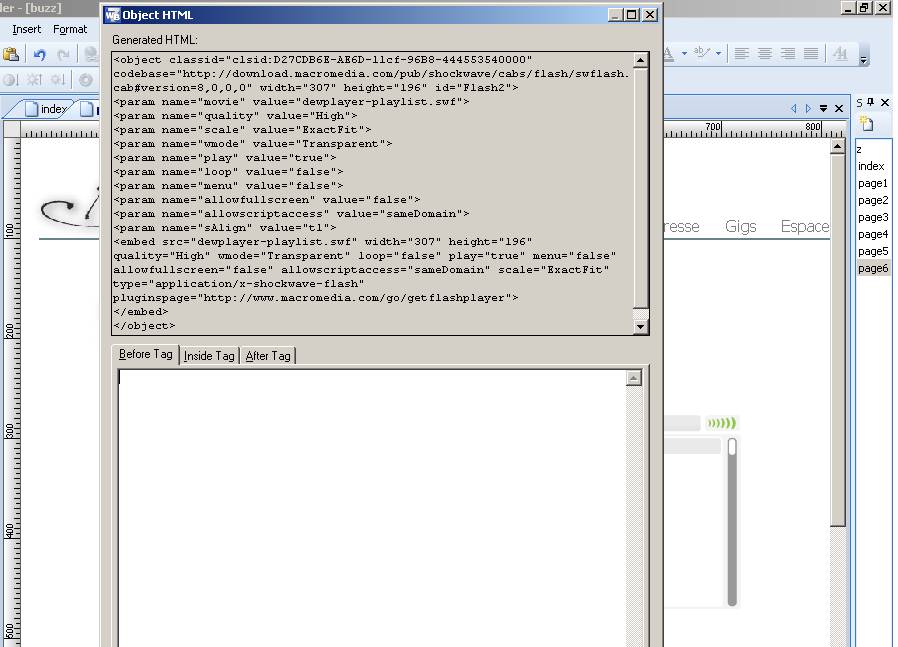Click the align left icon
898x647 pixels.
pos(742,54)
